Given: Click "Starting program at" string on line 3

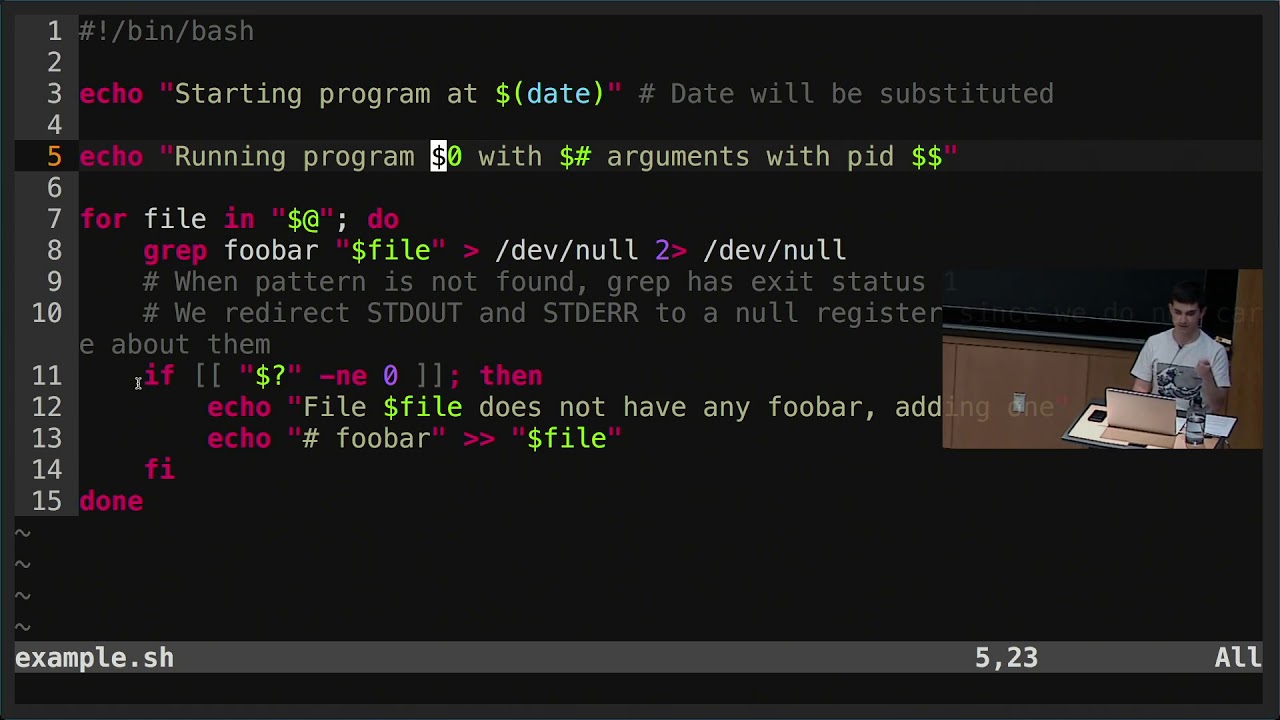Looking at the screenshot, I should pyautogui.click(x=326, y=94).
